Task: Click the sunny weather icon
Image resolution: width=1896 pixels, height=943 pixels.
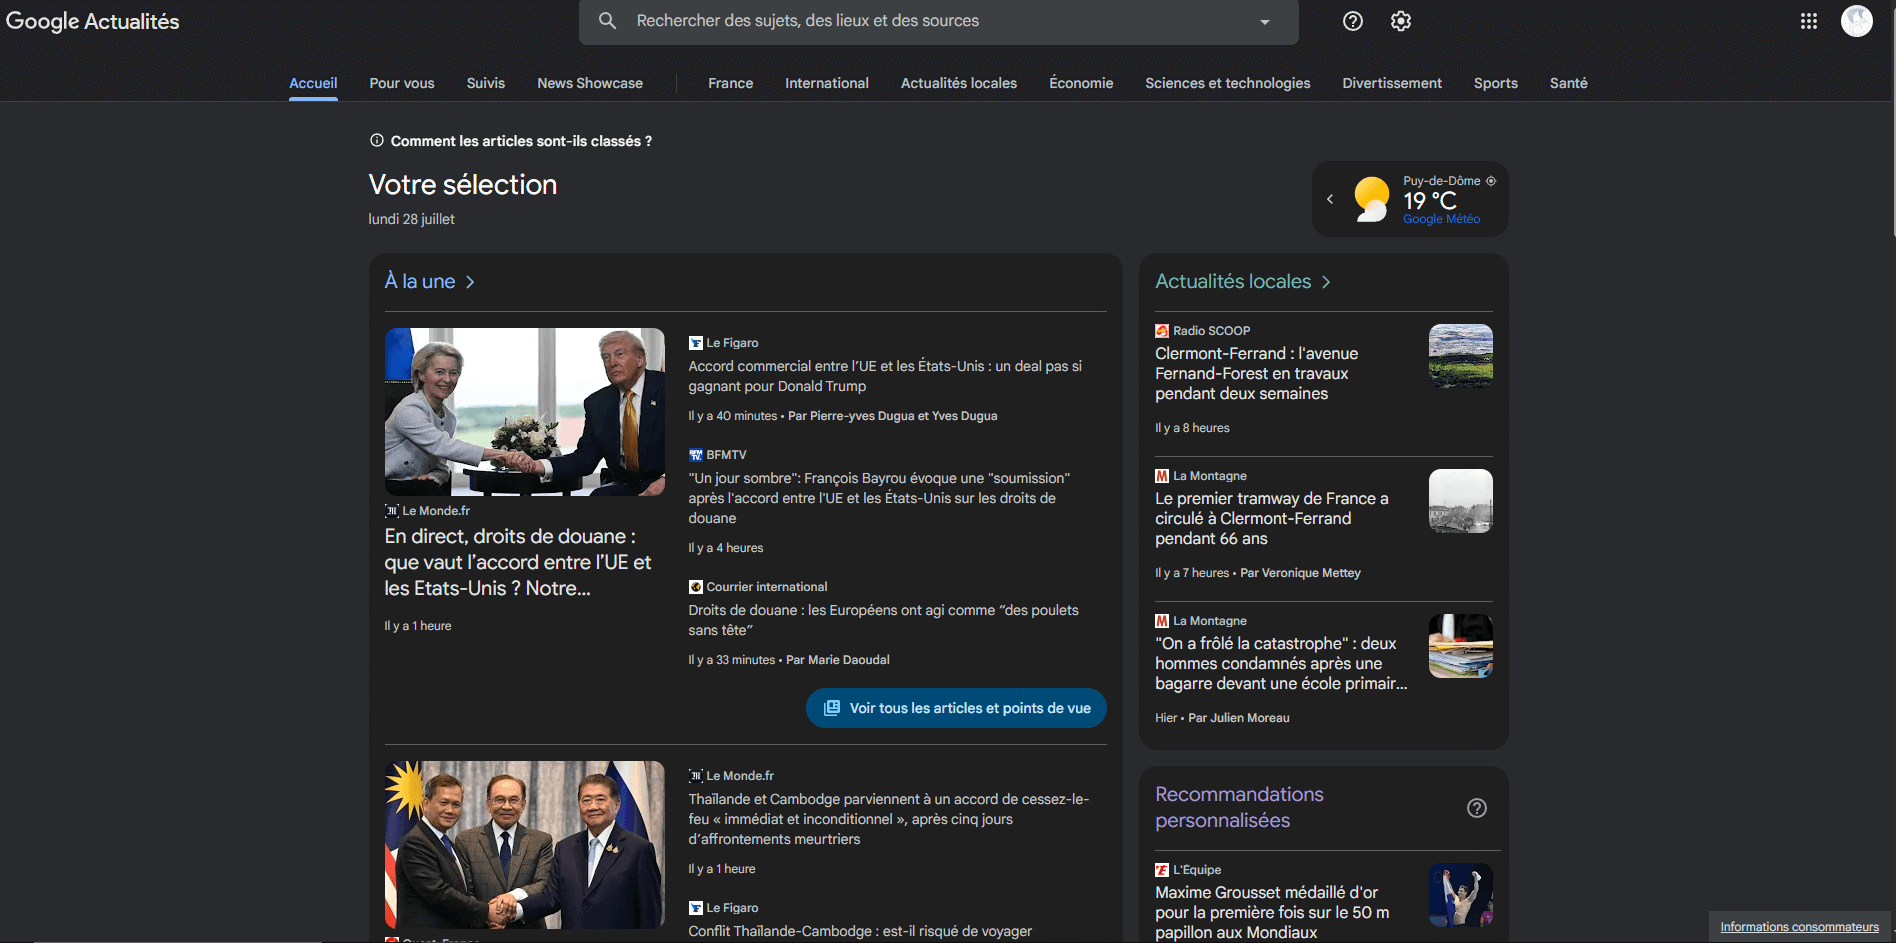Action: (x=1372, y=199)
